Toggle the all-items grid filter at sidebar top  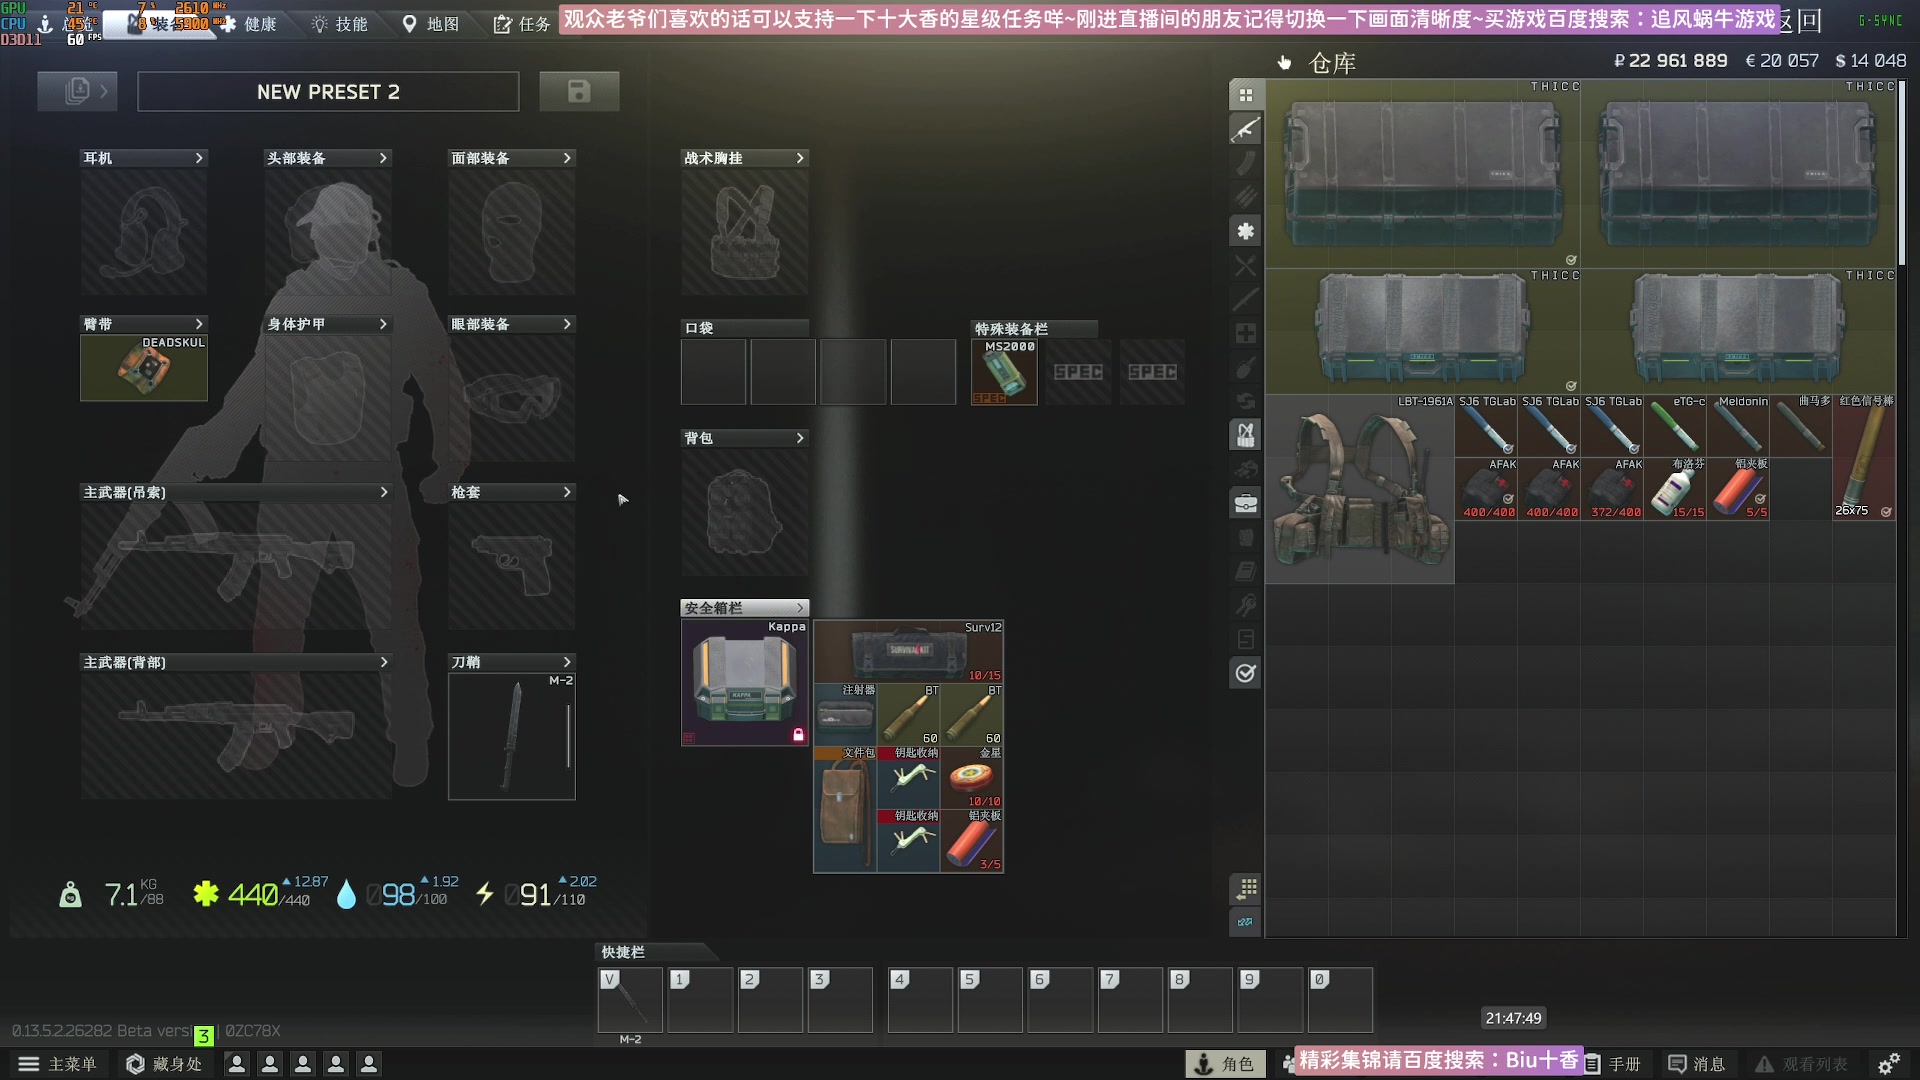(x=1245, y=95)
